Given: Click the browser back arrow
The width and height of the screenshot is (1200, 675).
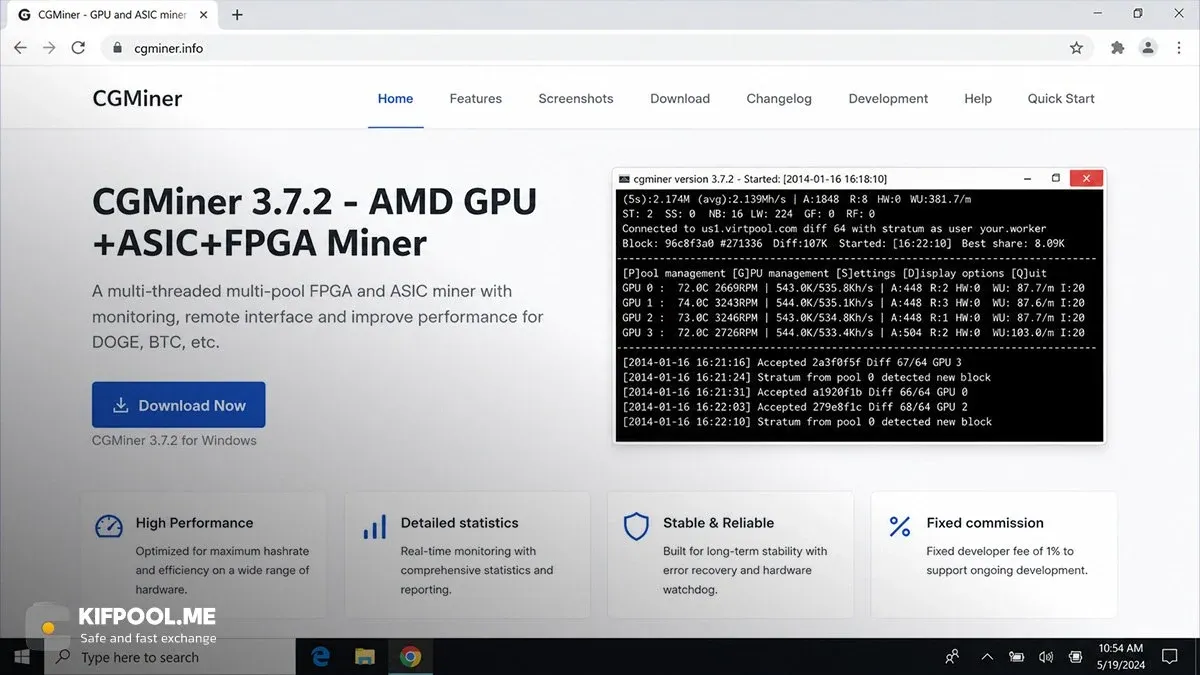Looking at the screenshot, I should [x=20, y=47].
